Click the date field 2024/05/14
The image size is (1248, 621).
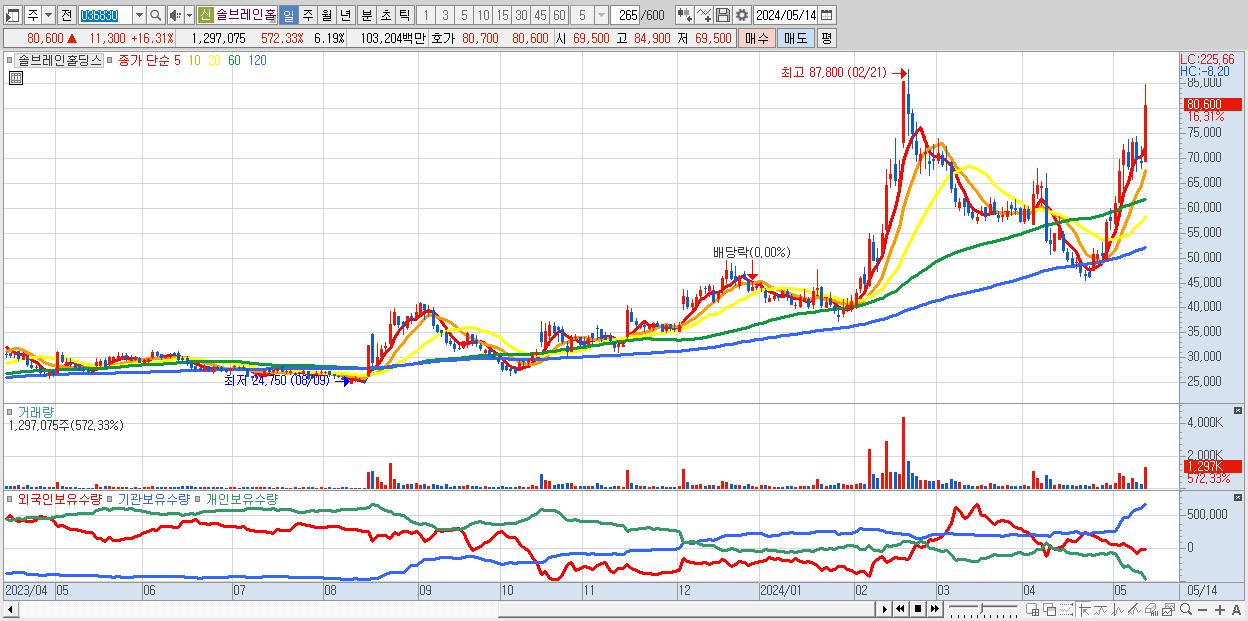[x=786, y=15]
